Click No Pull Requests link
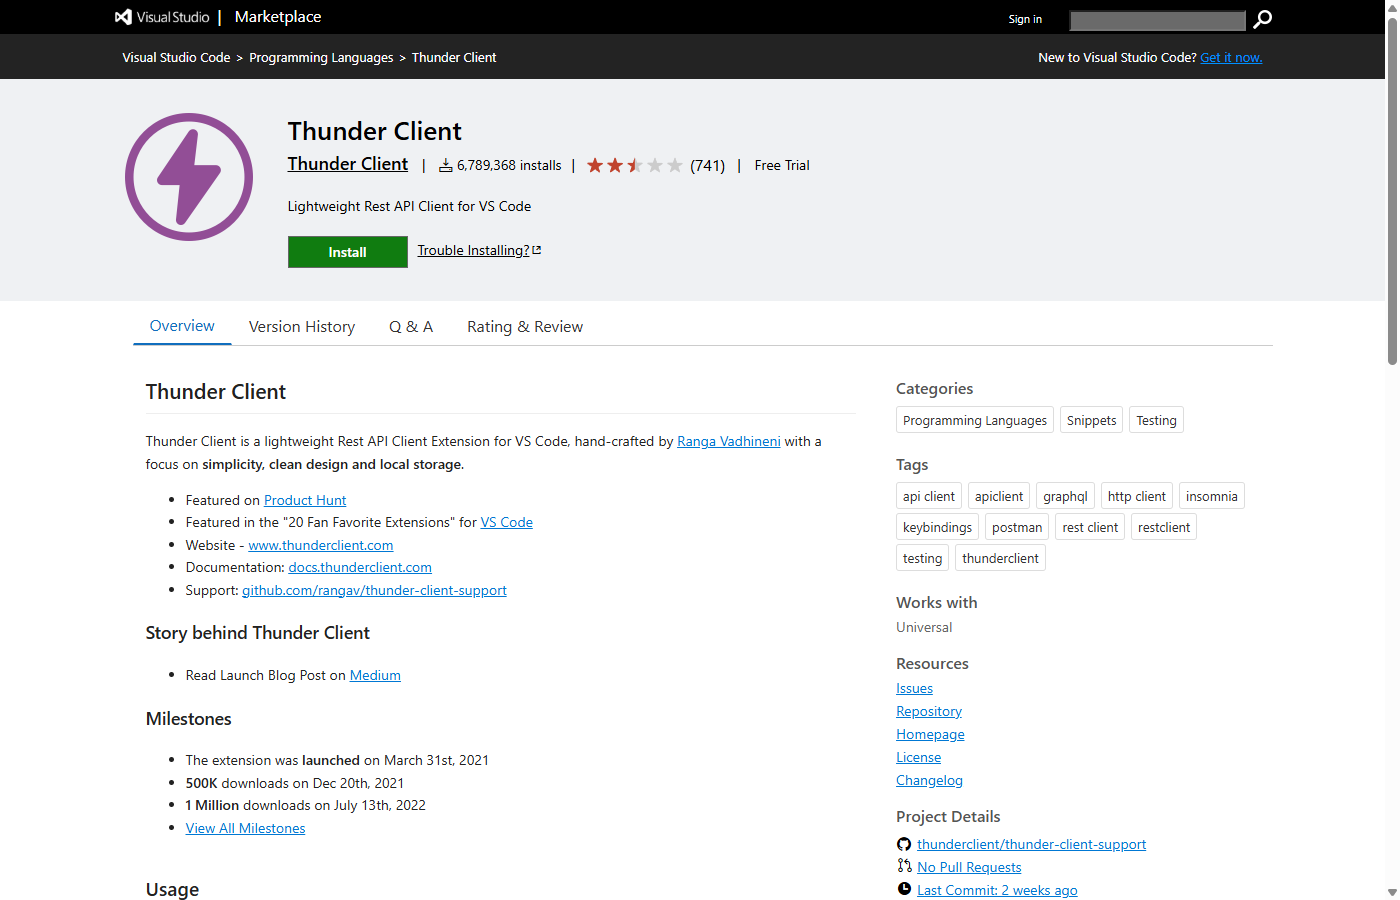 pyautogui.click(x=969, y=867)
